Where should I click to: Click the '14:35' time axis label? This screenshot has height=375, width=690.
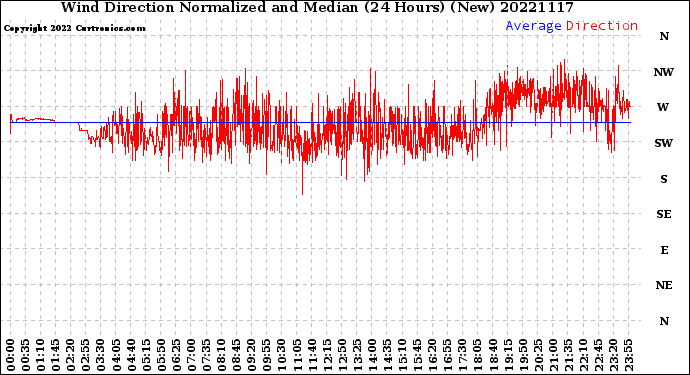pos(387,355)
